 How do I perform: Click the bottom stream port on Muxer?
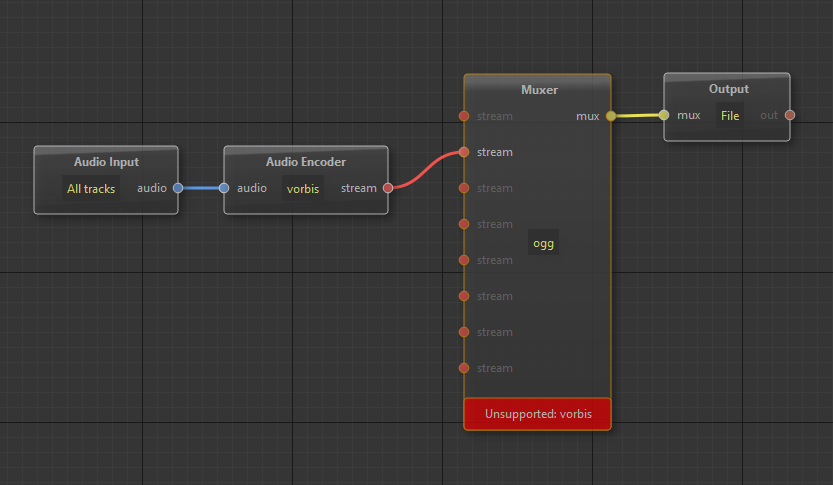pos(464,368)
